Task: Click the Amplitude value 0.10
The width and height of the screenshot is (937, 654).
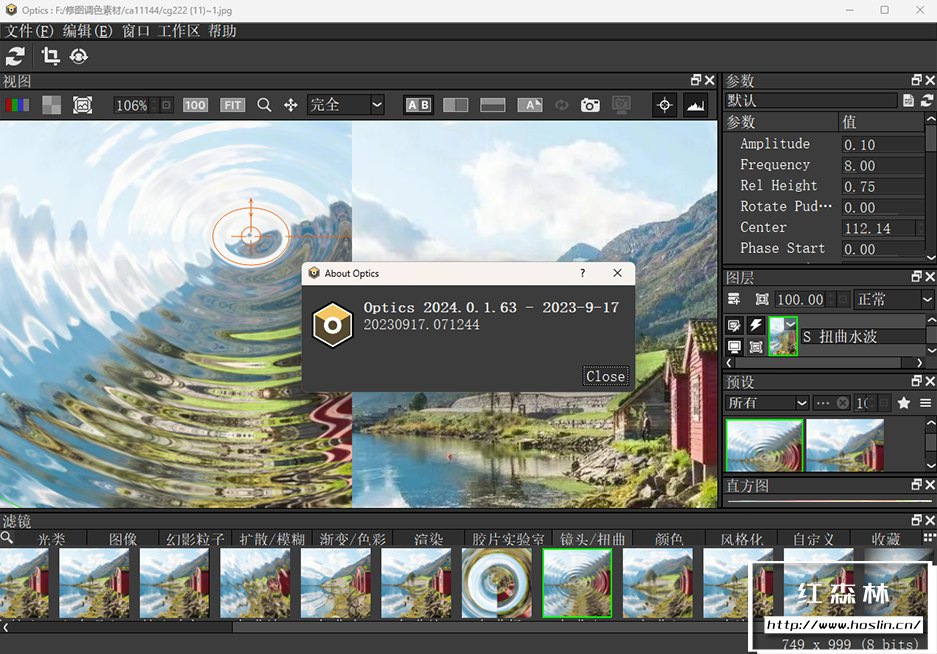Action: coord(883,145)
